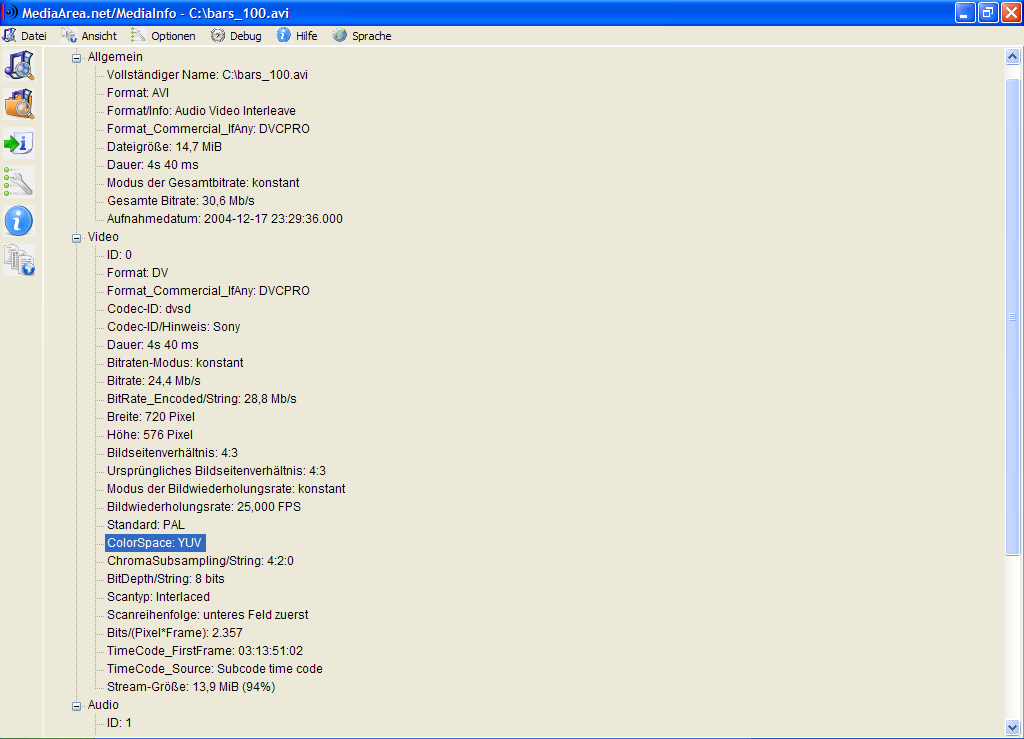Select the 'Codec-ID: dvsd' row
Viewport: 1024px width, 739px height.
(149, 309)
